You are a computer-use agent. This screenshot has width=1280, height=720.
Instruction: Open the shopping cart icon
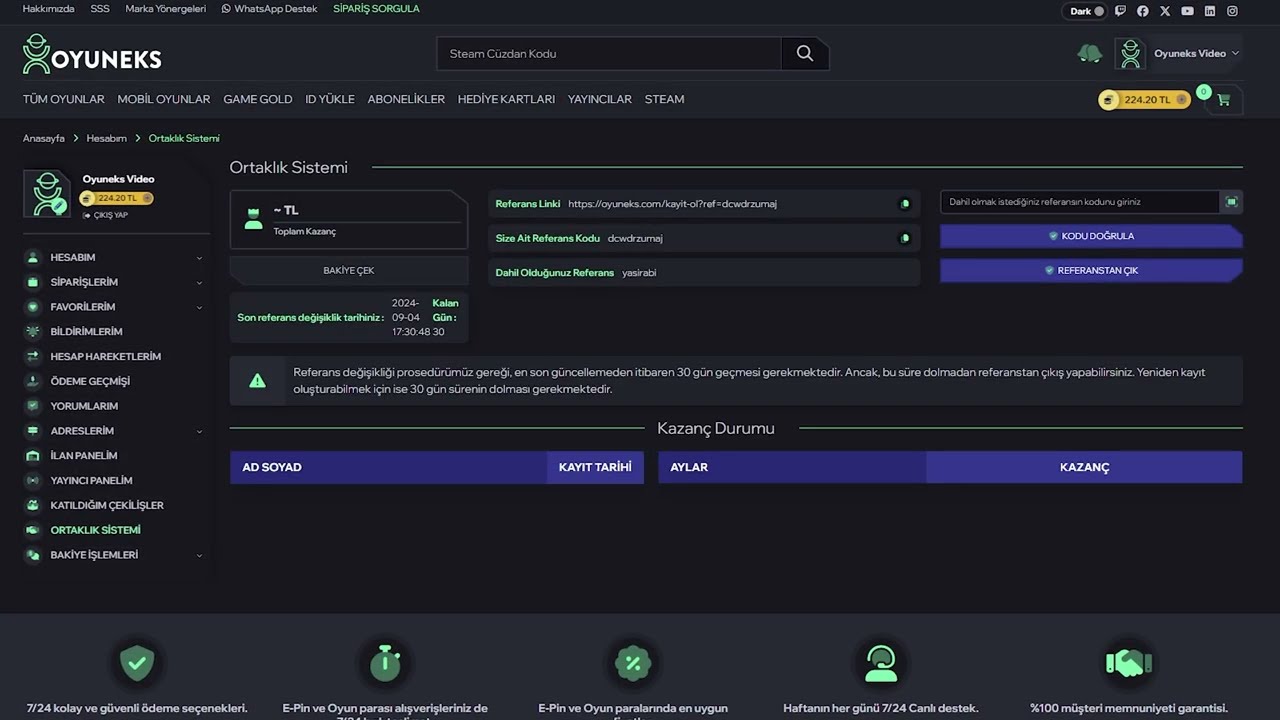coord(1223,100)
